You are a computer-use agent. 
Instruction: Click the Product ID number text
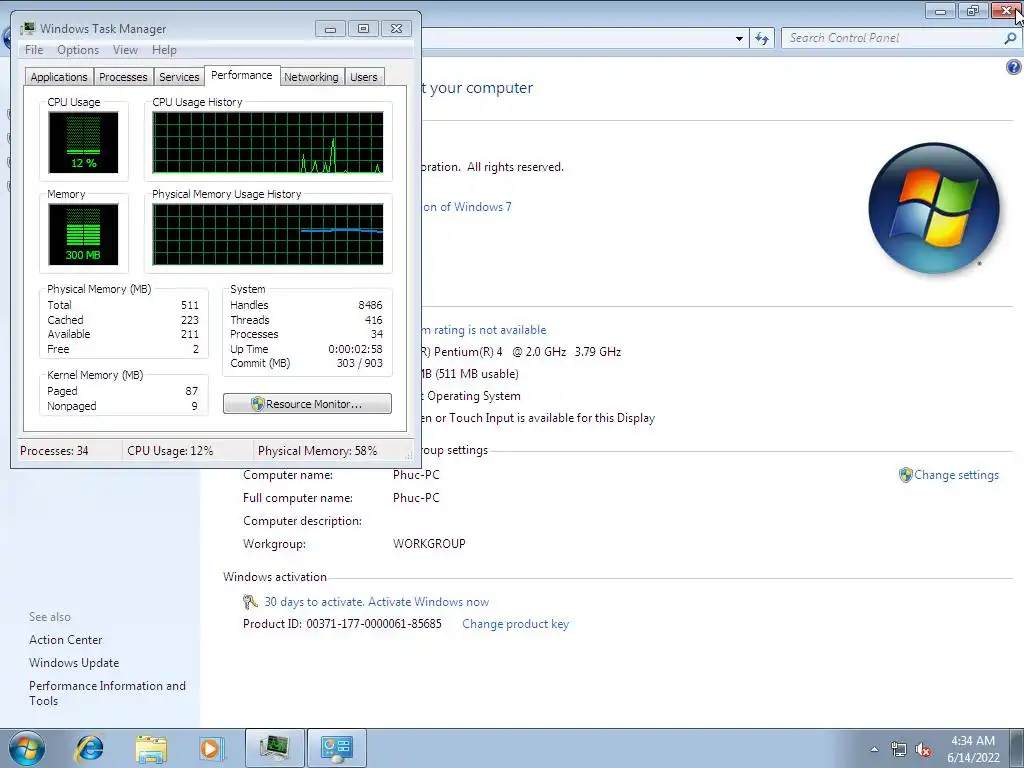pyautogui.click(x=374, y=624)
